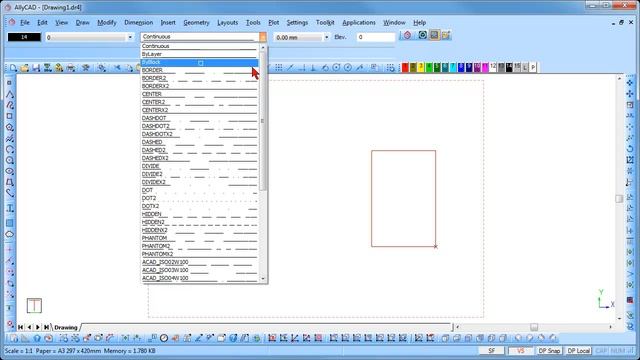
Task: Click the T preview thumbnail in canvas corner
Action: tap(34, 305)
